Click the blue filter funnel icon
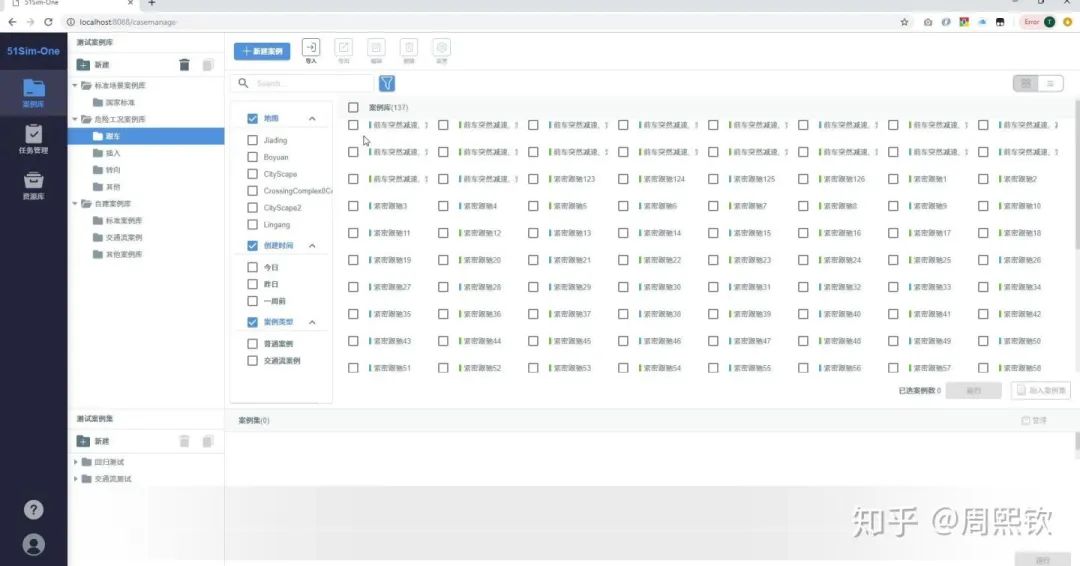The height and width of the screenshot is (566, 1080). 387,83
